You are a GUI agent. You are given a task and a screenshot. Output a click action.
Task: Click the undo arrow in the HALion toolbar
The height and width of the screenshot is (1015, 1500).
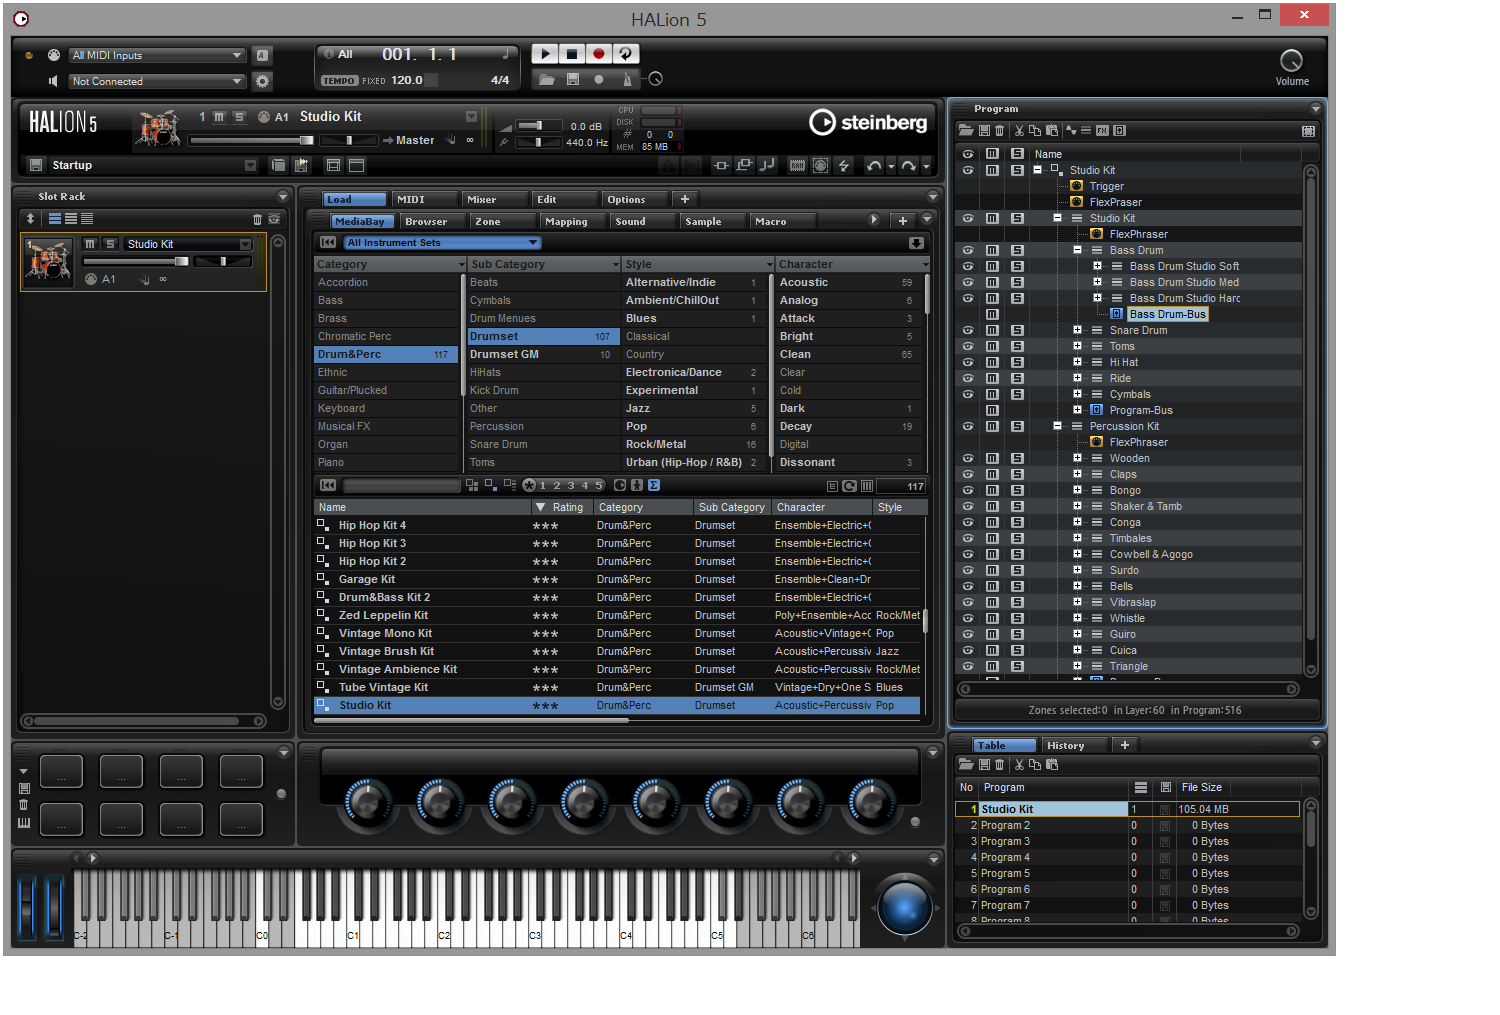coord(874,166)
